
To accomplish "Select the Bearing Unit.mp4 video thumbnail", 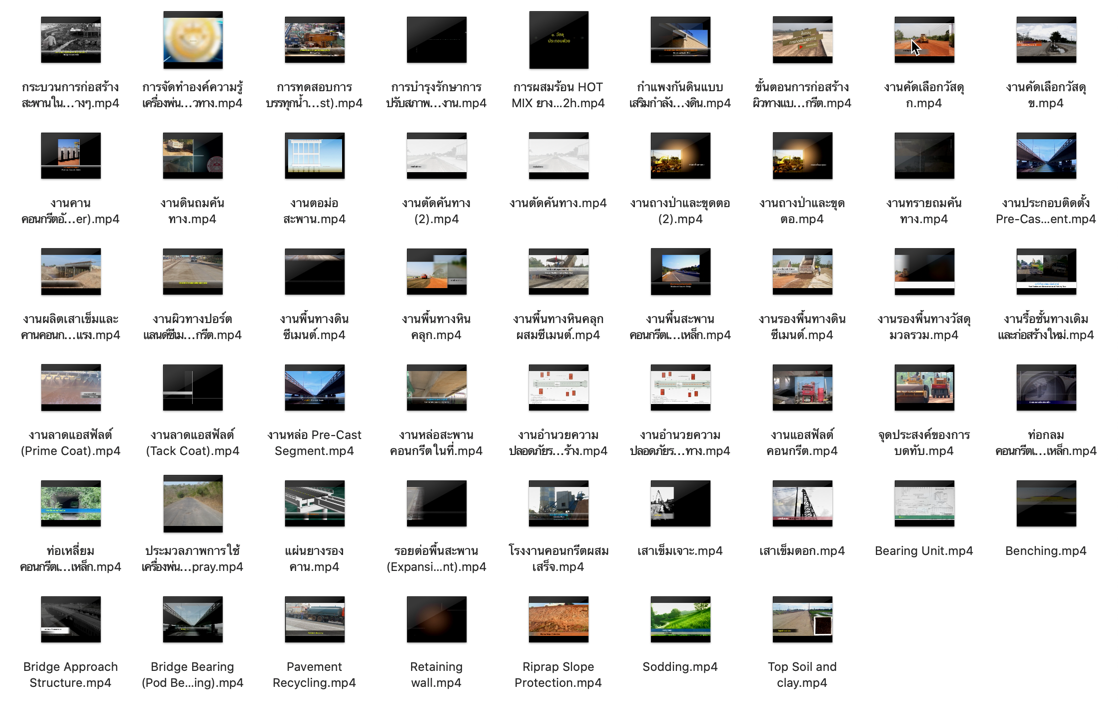I will click(x=924, y=503).
